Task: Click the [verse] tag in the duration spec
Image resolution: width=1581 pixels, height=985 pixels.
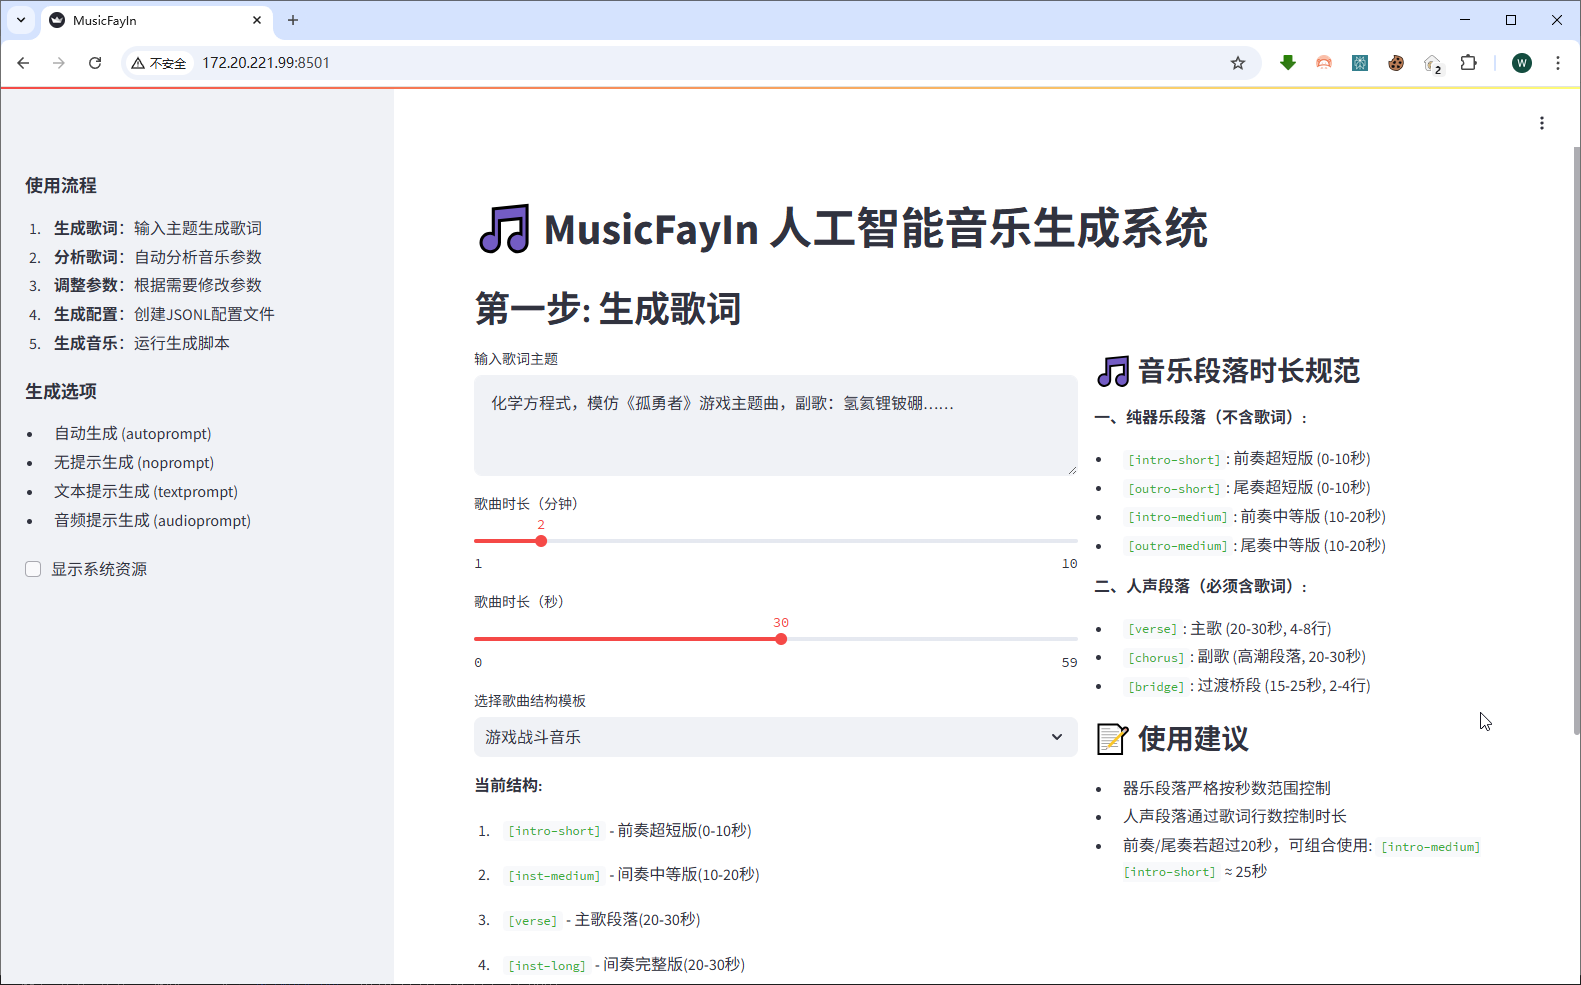Action: pos(1153,629)
